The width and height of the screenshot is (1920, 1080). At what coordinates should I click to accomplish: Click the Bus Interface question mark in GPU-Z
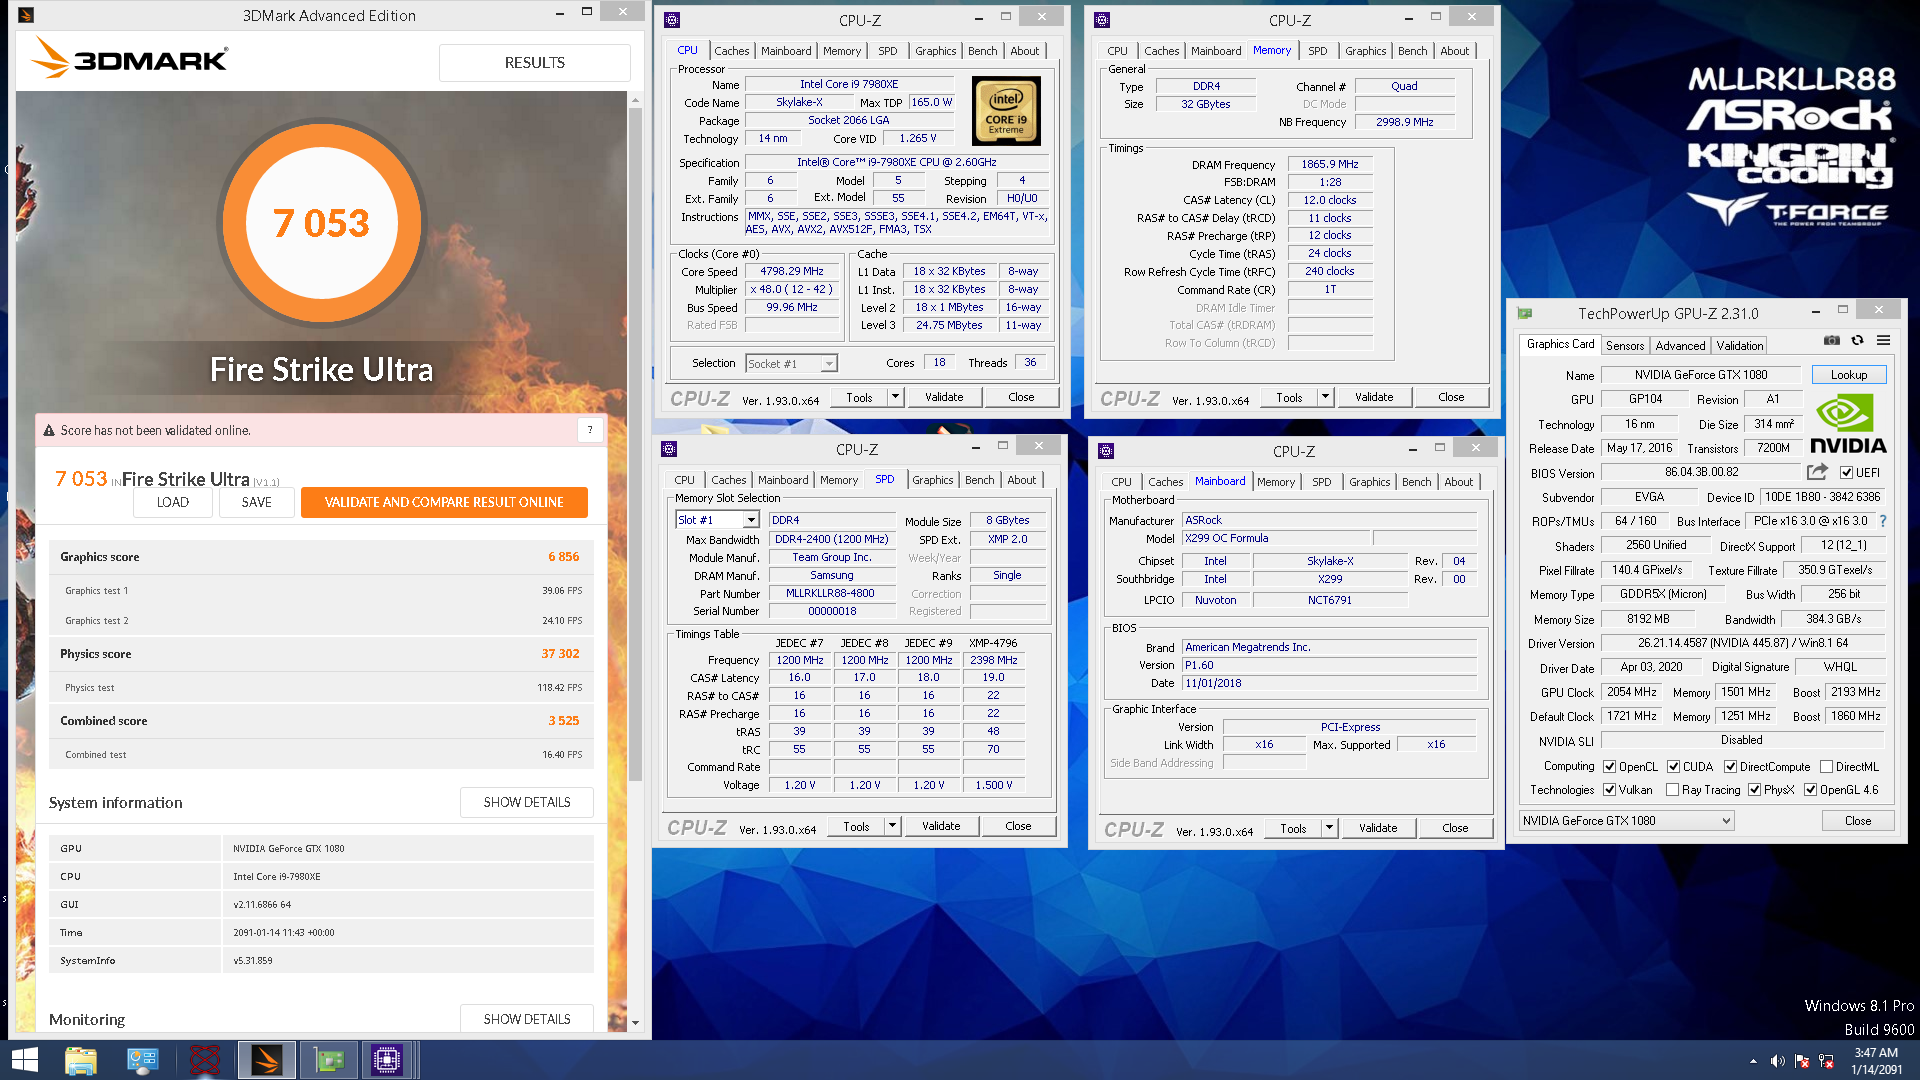click(x=1883, y=521)
